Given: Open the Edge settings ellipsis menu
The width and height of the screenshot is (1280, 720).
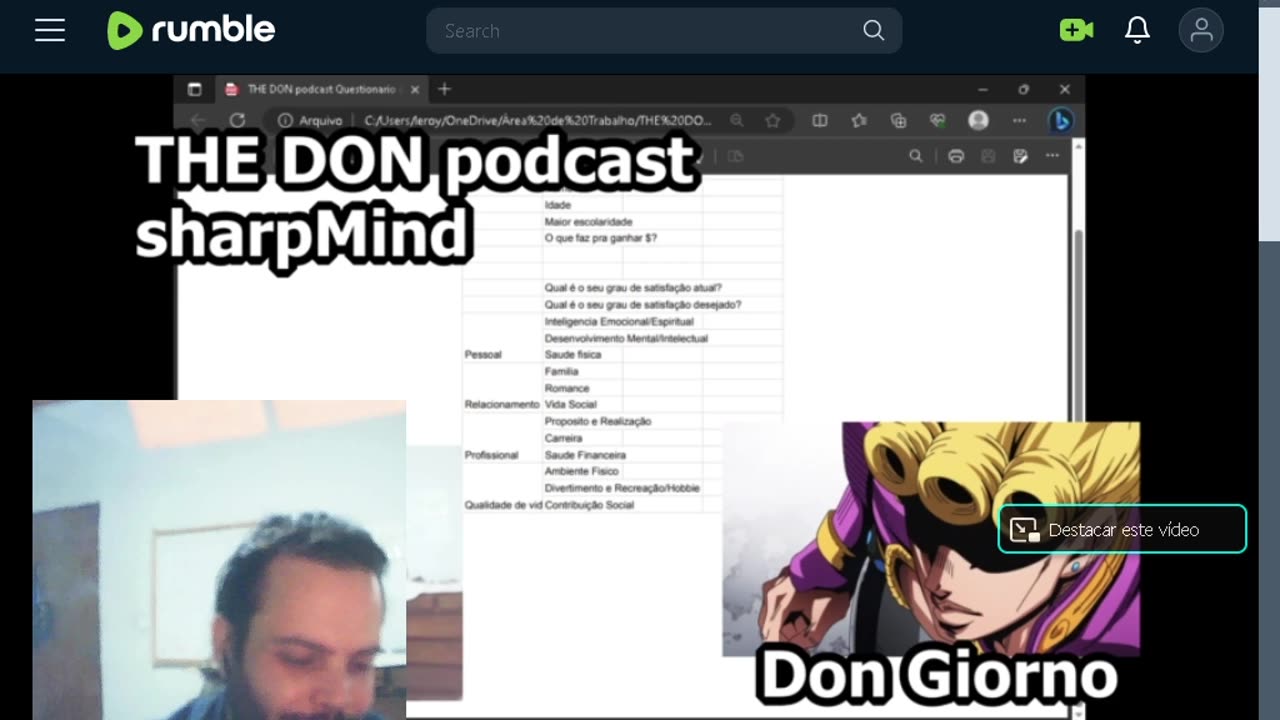Looking at the screenshot, I should [x=1019, y=120].
